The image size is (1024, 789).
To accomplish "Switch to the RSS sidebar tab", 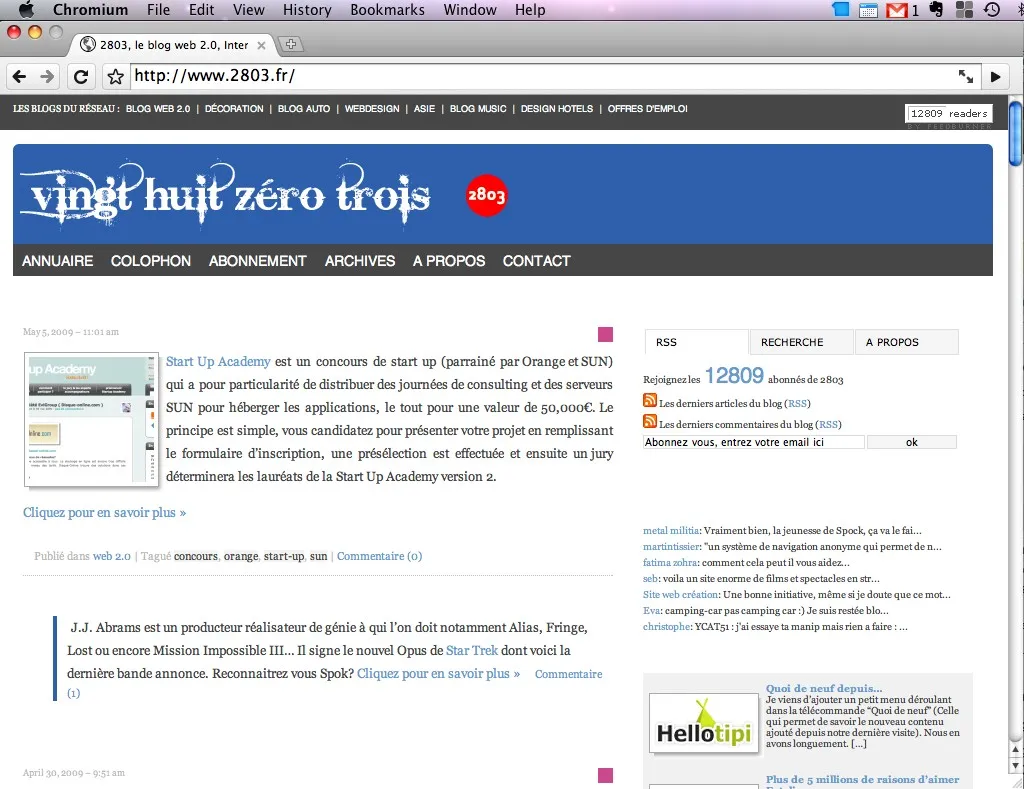I will [x=696, y=342].
